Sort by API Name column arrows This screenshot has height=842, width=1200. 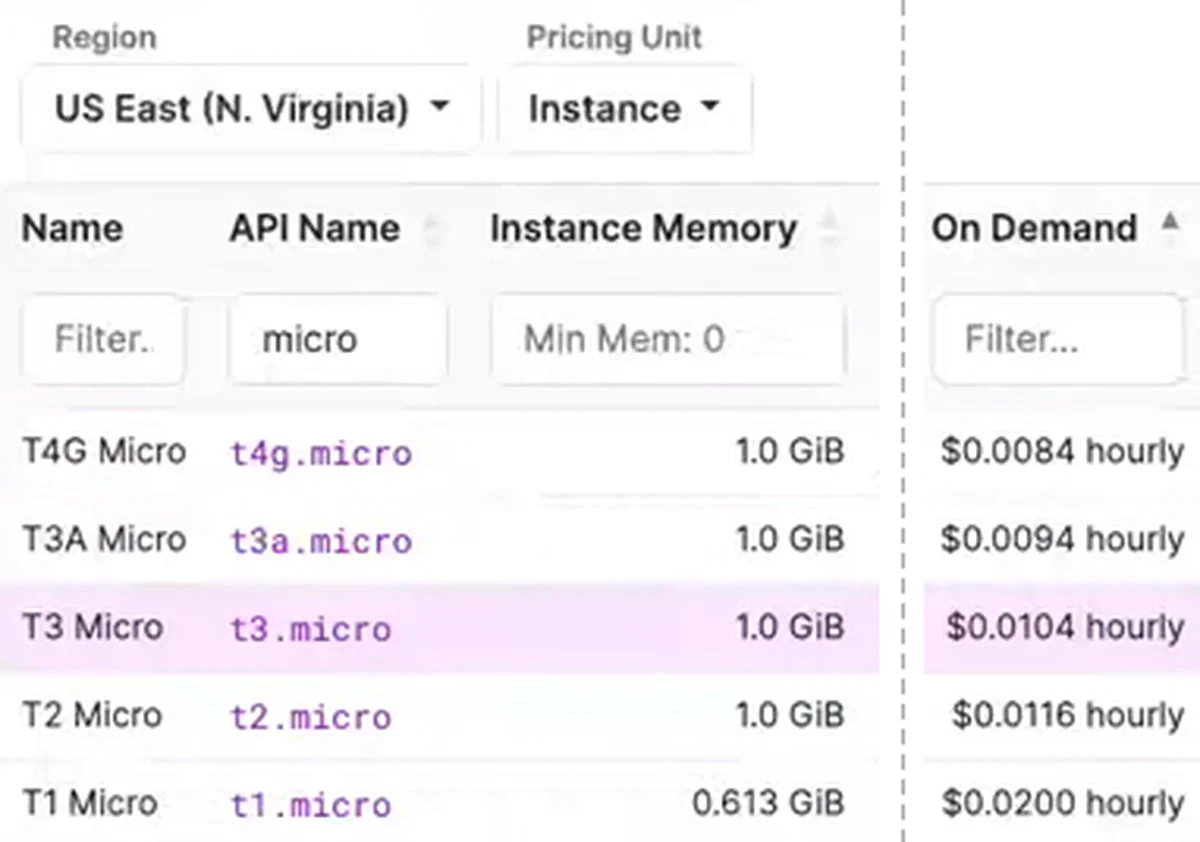coord(431,229)
